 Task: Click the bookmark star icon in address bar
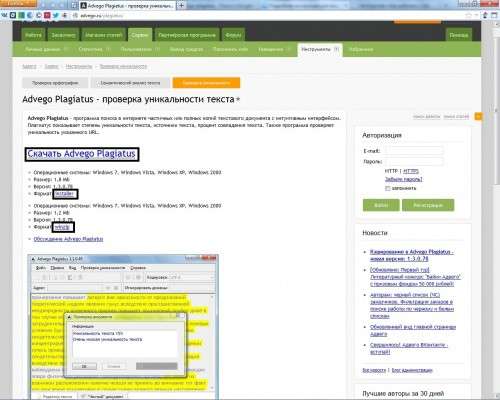pos(468,15)
